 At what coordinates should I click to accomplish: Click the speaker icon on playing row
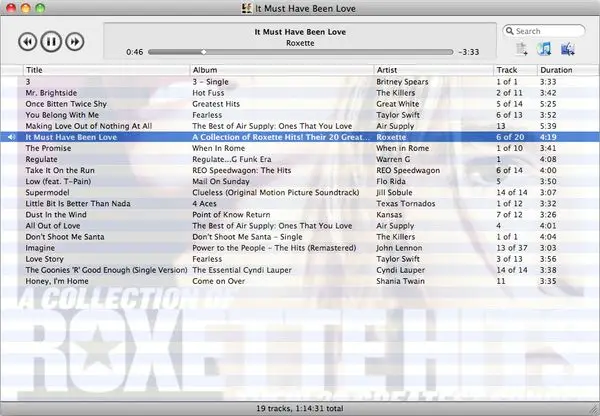click(11, 137)
